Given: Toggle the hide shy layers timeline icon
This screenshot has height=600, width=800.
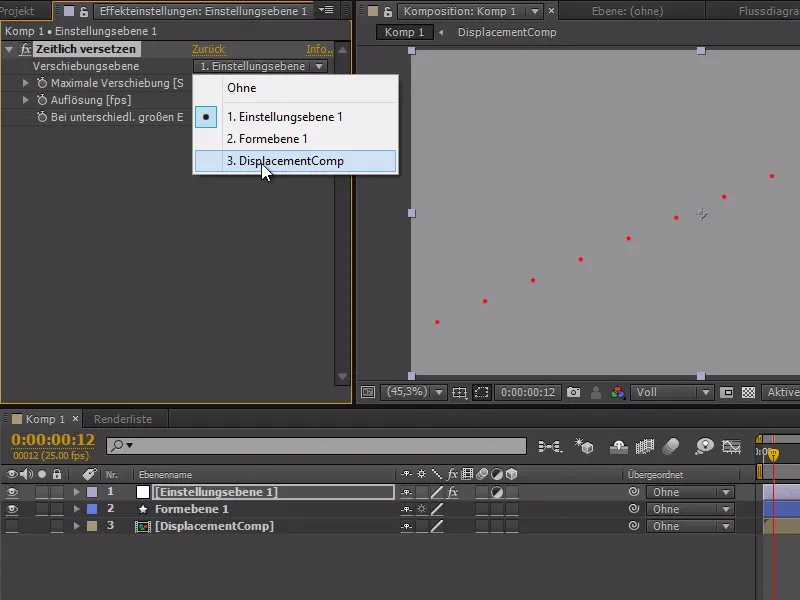Looking at the screenshot, I should (x=618, y=447).
